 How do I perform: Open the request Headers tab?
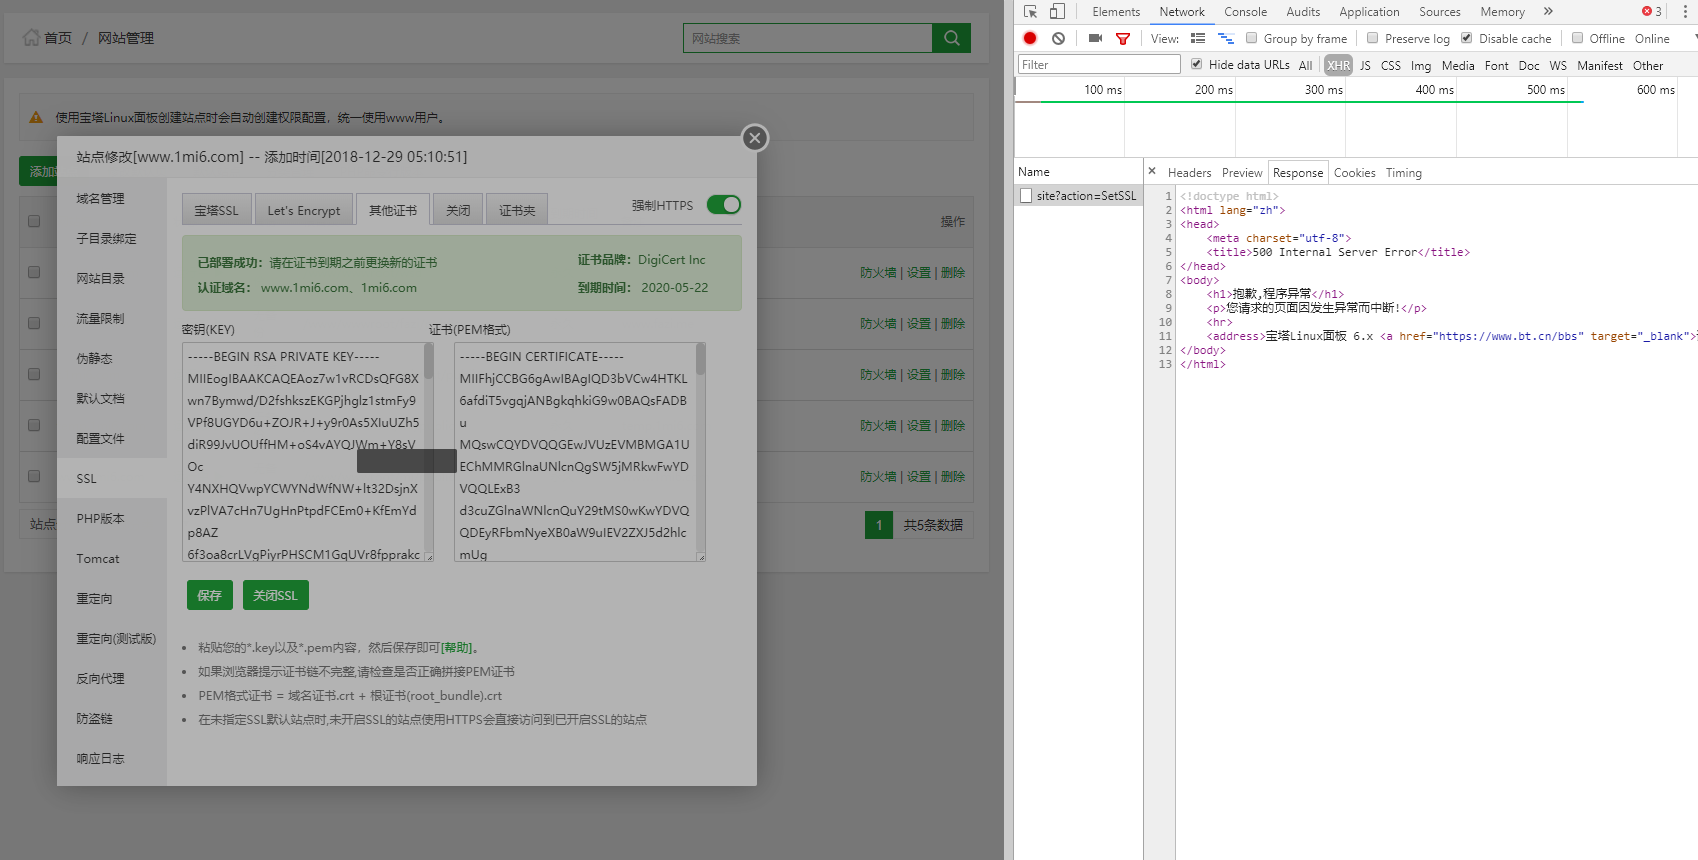coord(1189,173)
